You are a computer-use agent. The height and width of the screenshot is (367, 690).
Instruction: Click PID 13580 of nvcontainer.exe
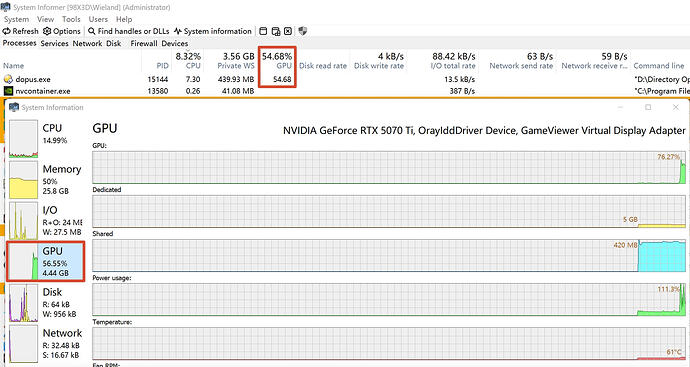[x=158, y=91]
